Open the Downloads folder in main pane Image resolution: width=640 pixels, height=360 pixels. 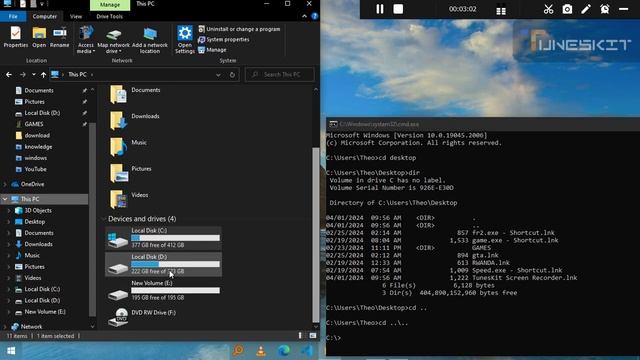(x=135, y=120)
